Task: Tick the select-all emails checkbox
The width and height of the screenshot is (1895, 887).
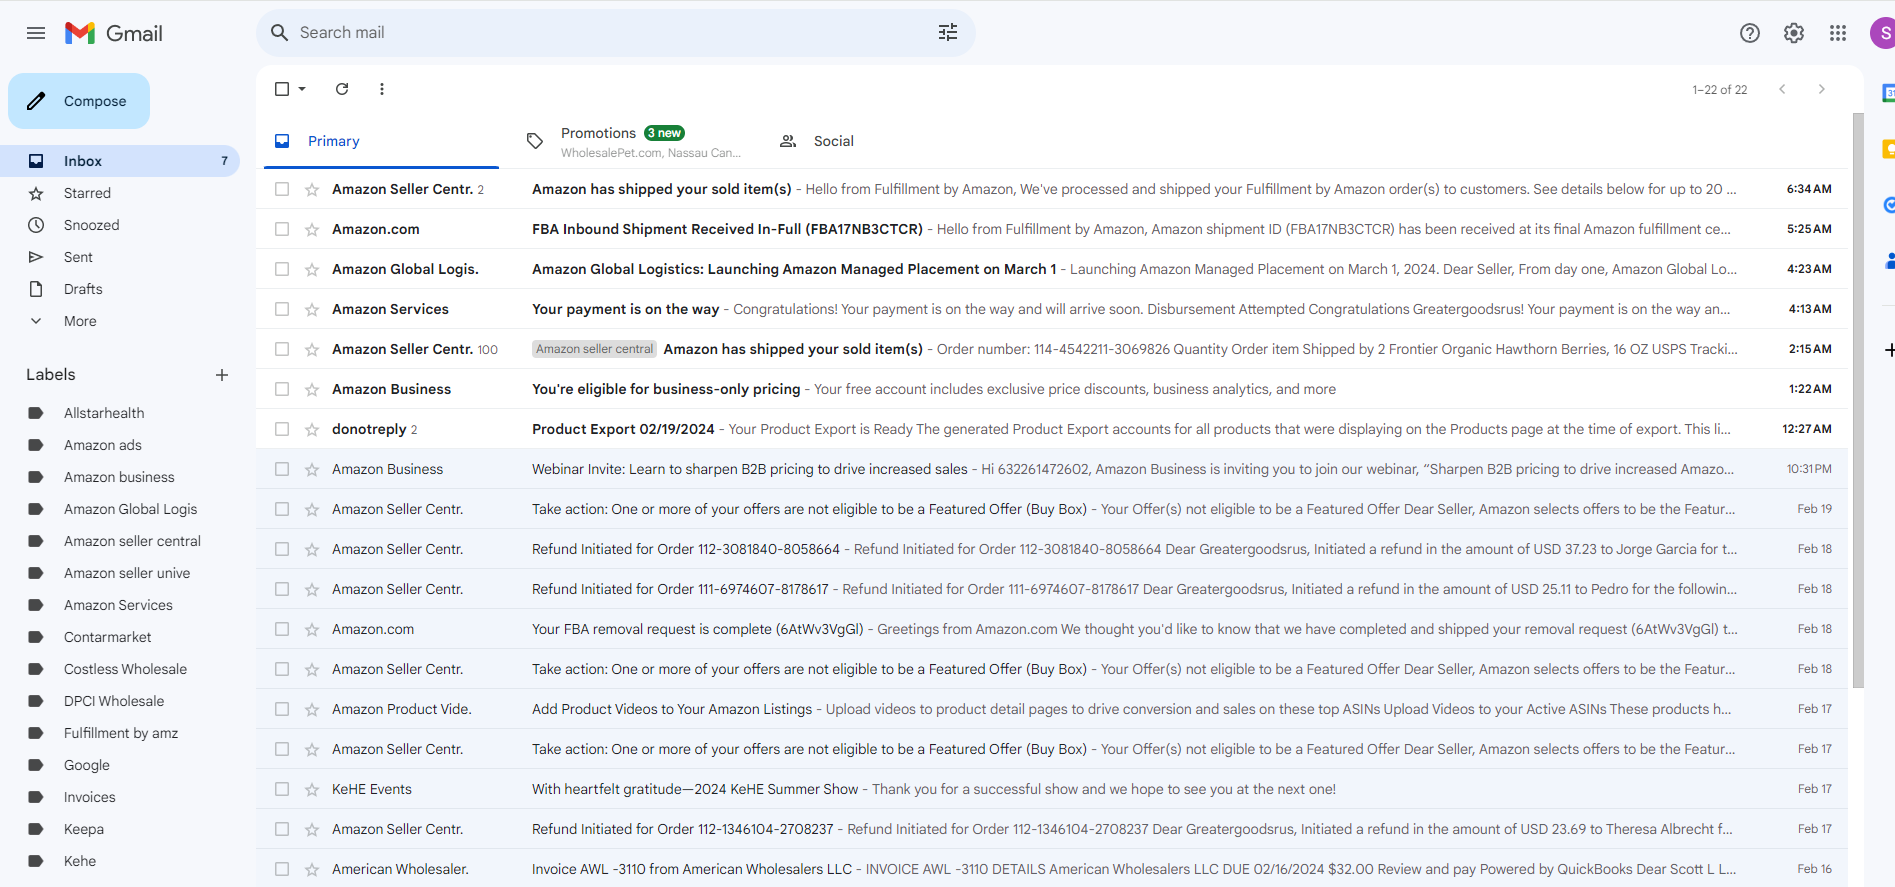Action: [x=282, y=89]
